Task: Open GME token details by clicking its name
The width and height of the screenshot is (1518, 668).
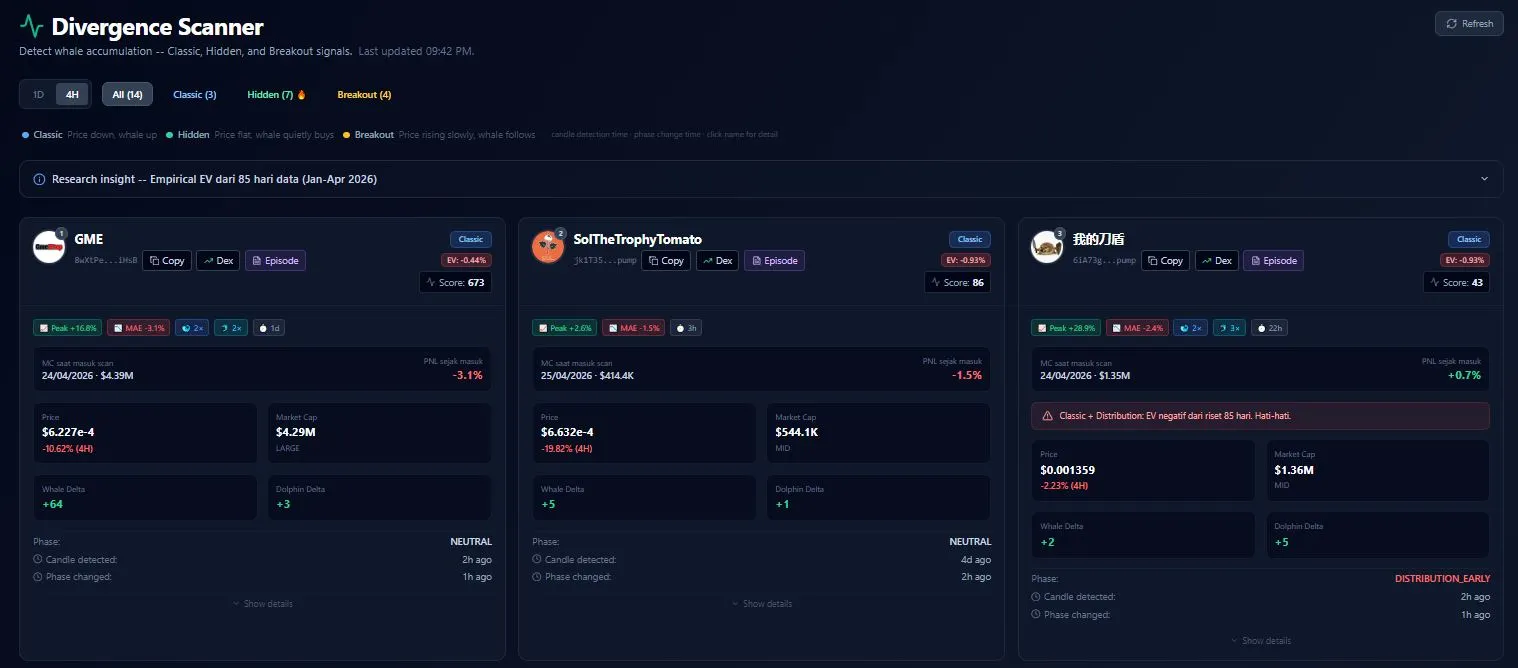Action: tap(88, 239)
